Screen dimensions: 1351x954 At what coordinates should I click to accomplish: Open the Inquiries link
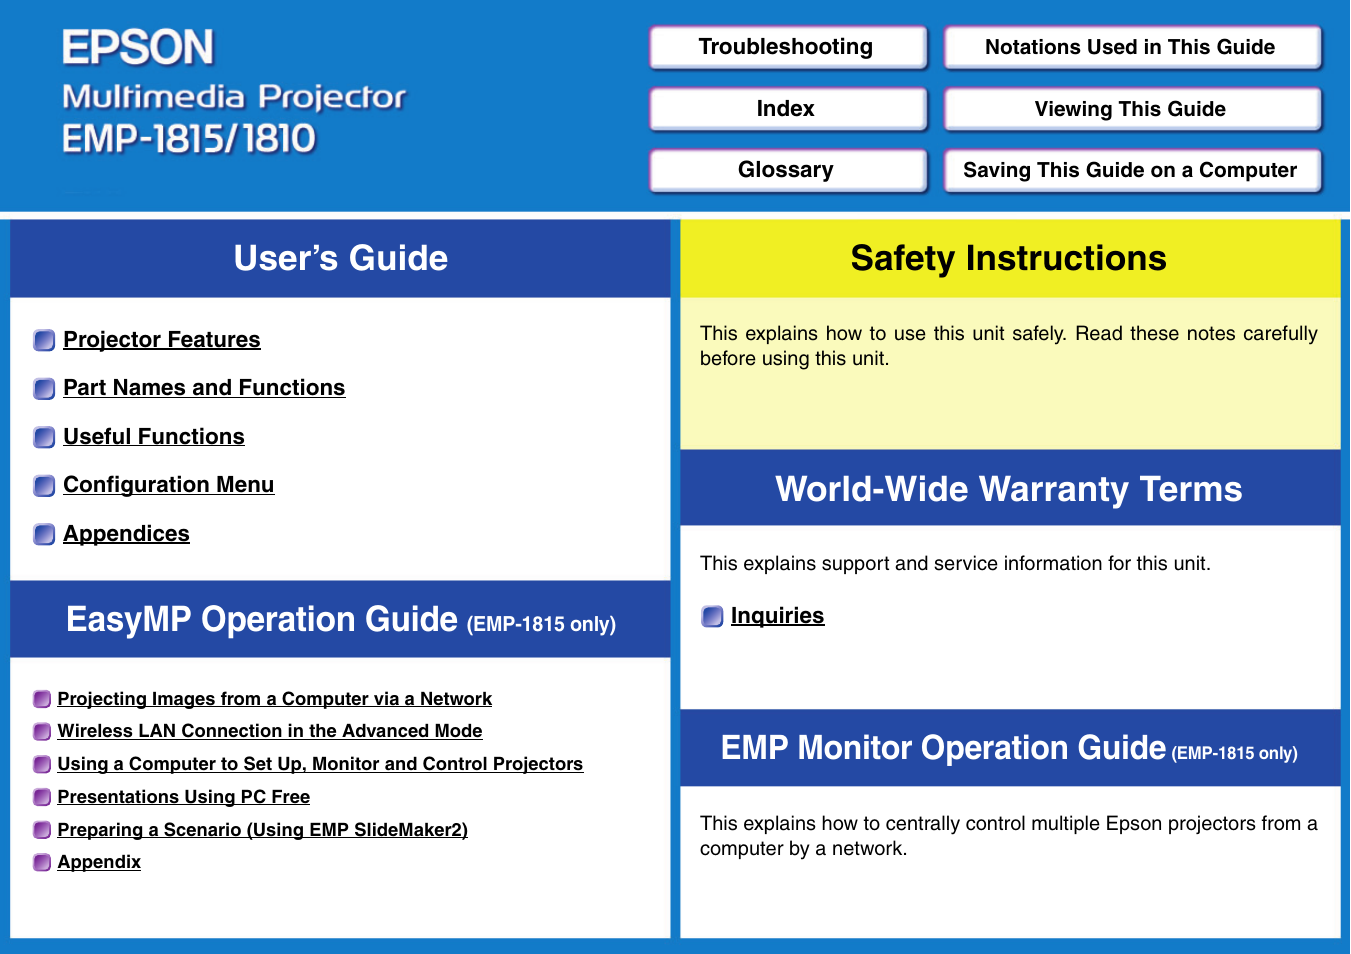click(x=777, y=616)
